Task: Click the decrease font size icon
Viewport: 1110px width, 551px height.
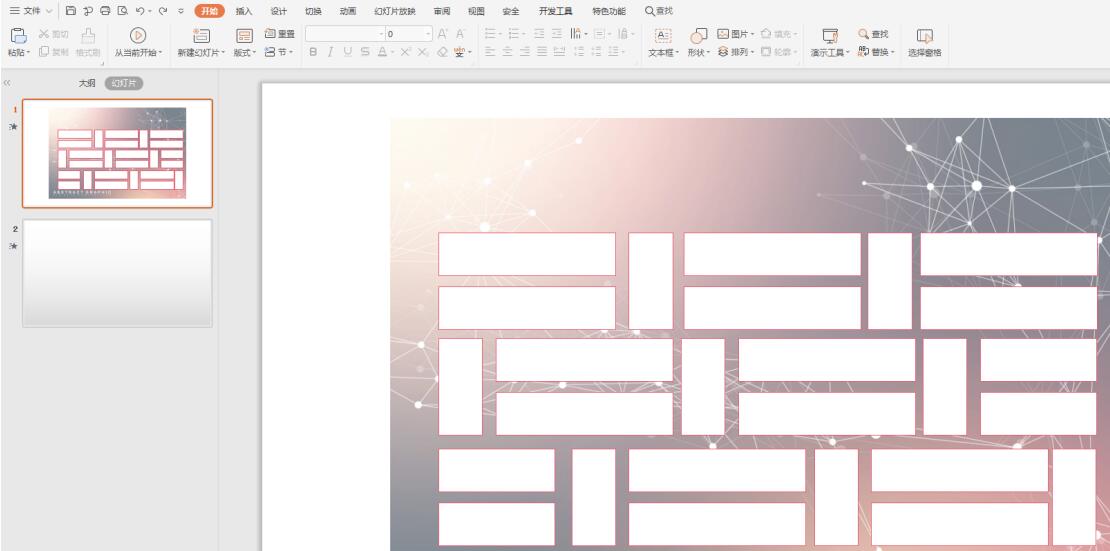Action: [460, 34]
